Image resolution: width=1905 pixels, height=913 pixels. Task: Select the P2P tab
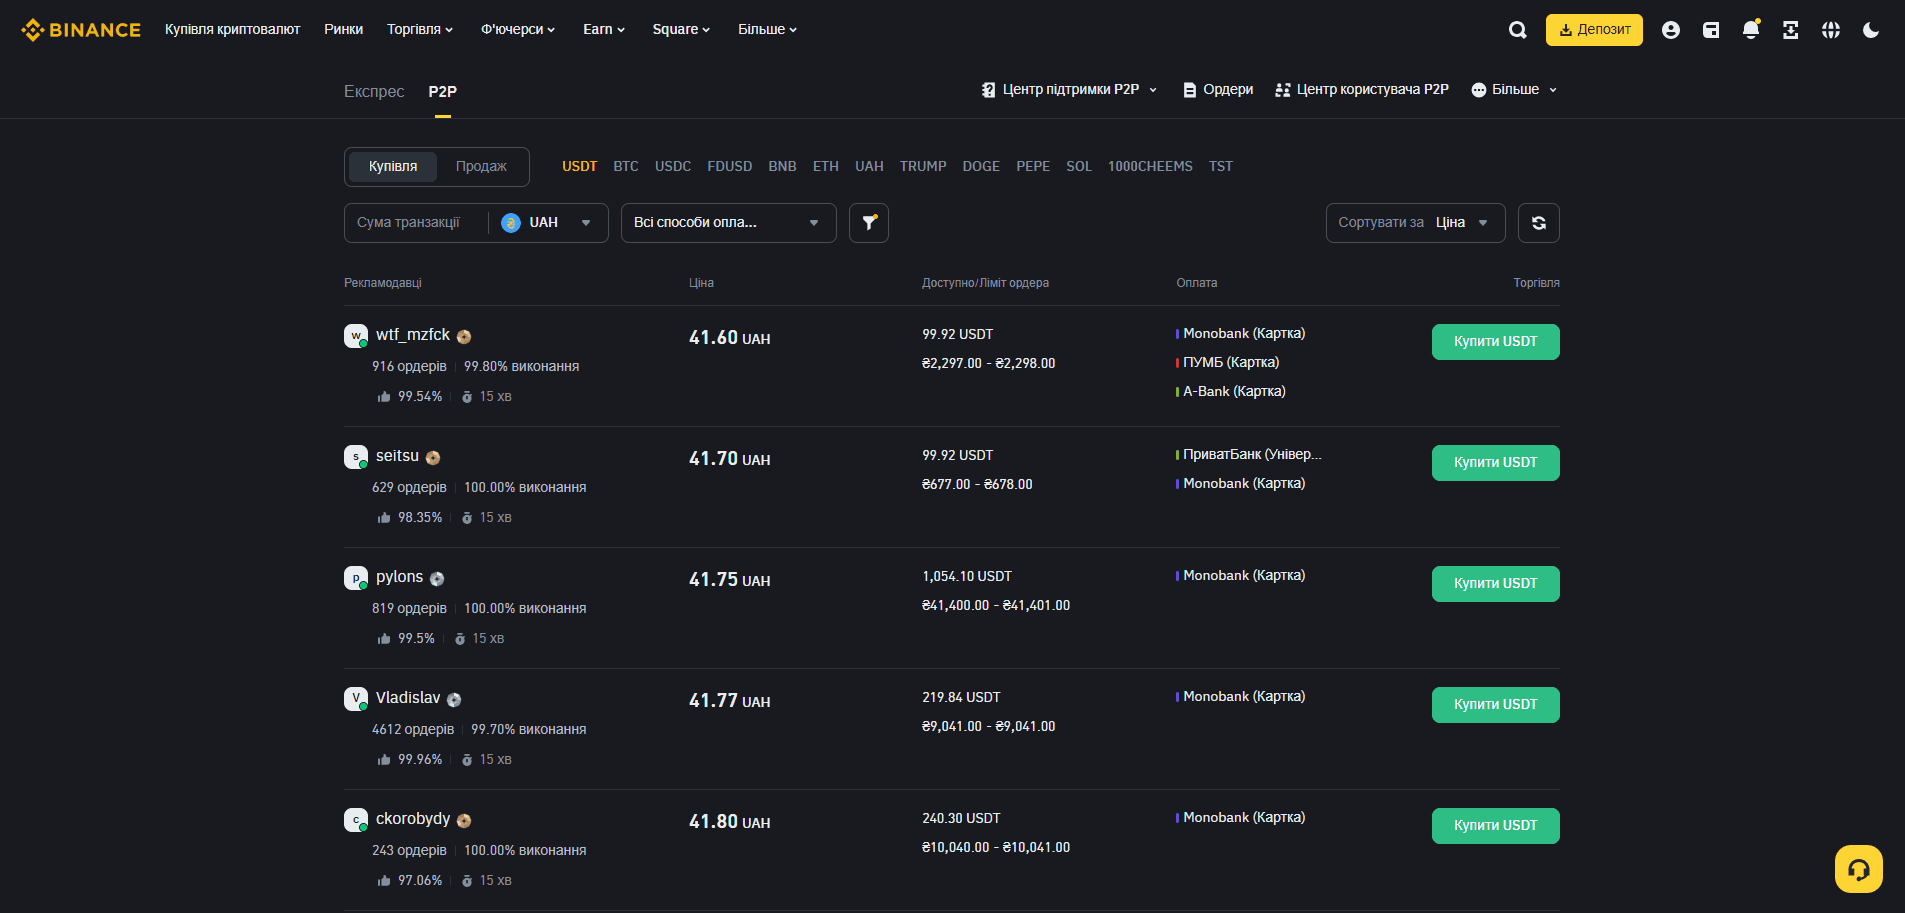pos(443,91)
